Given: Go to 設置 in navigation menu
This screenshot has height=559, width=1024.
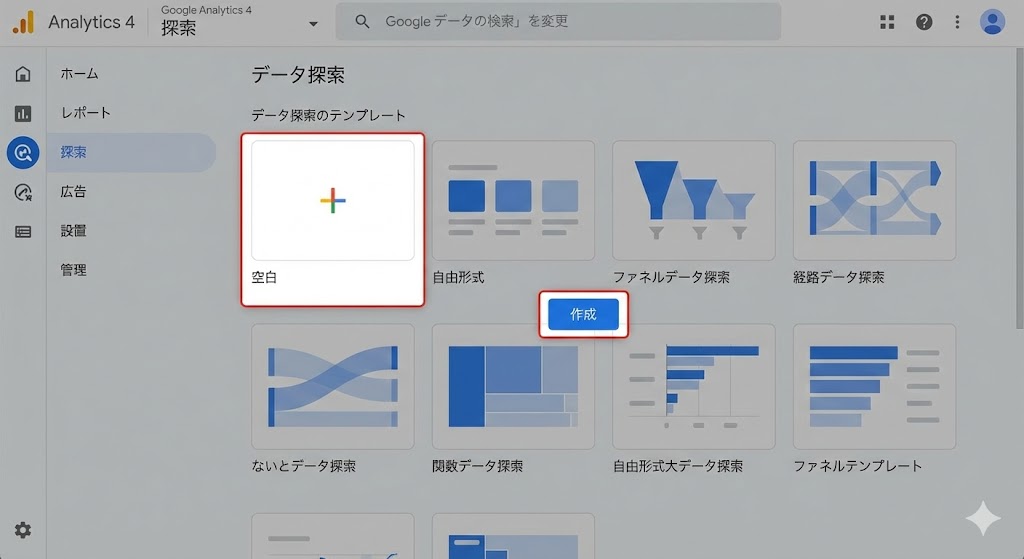Looking at the screenshot, I should 73,231.
